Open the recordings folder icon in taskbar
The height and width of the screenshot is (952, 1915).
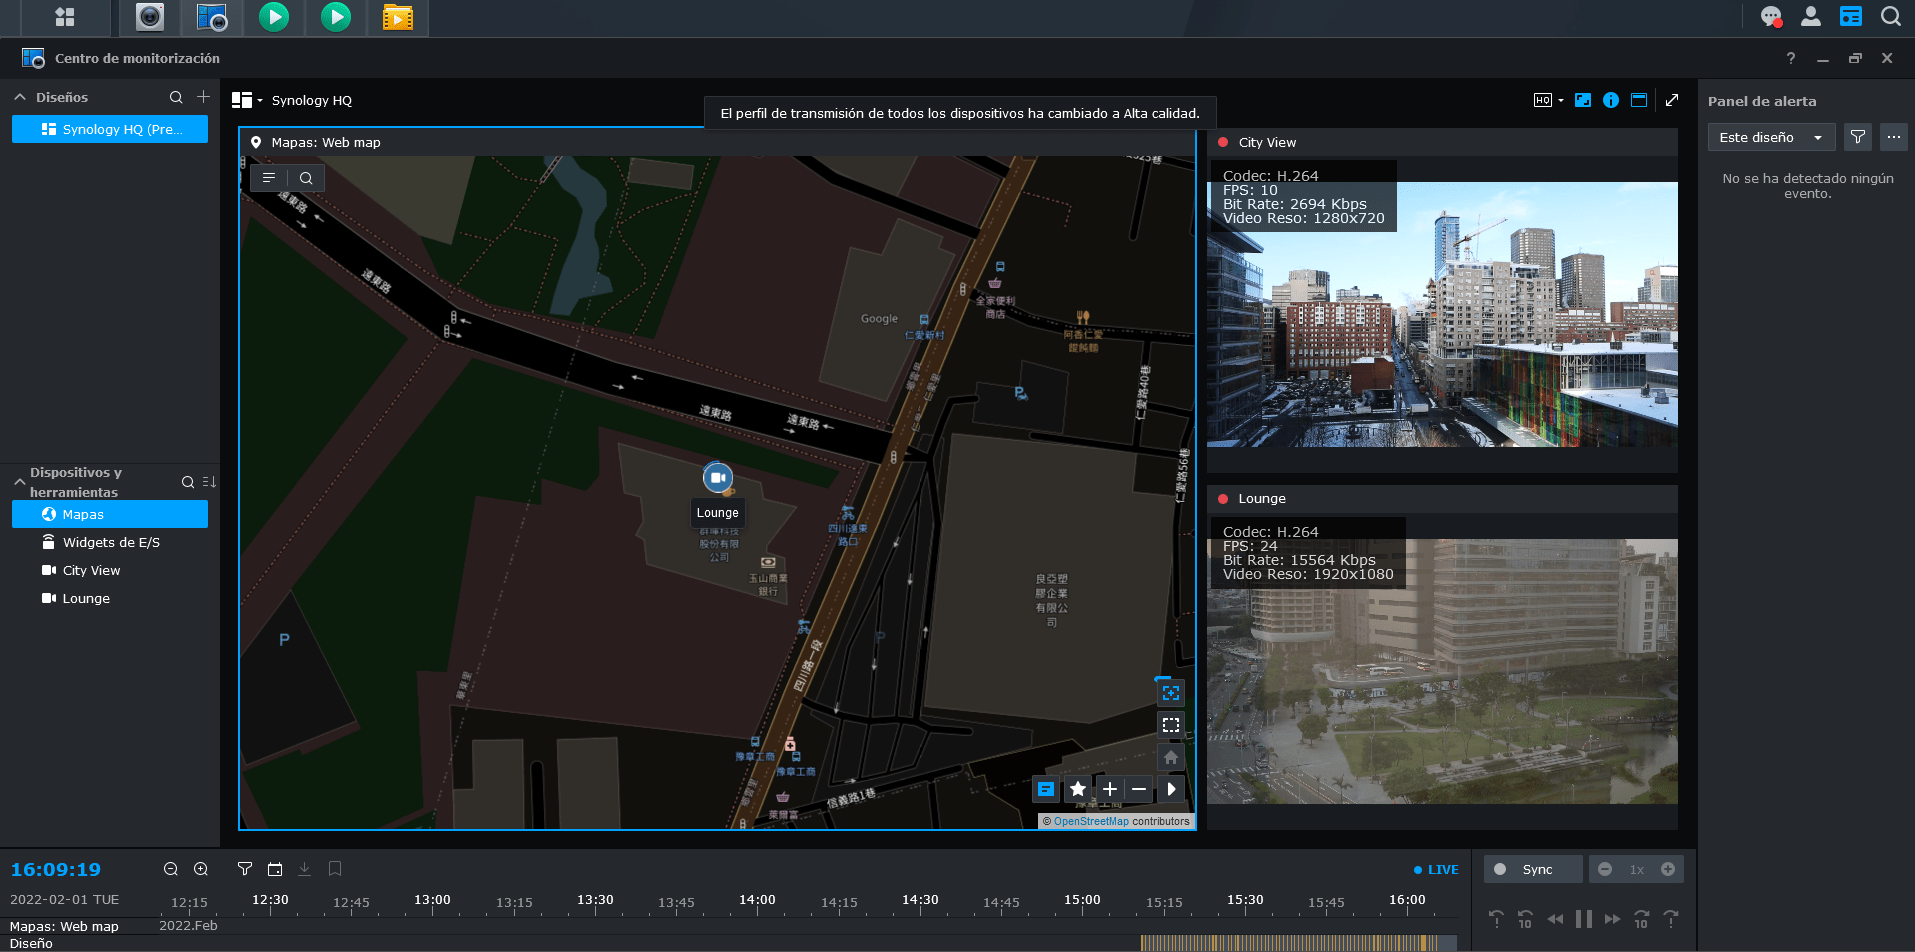click(398, 17)
